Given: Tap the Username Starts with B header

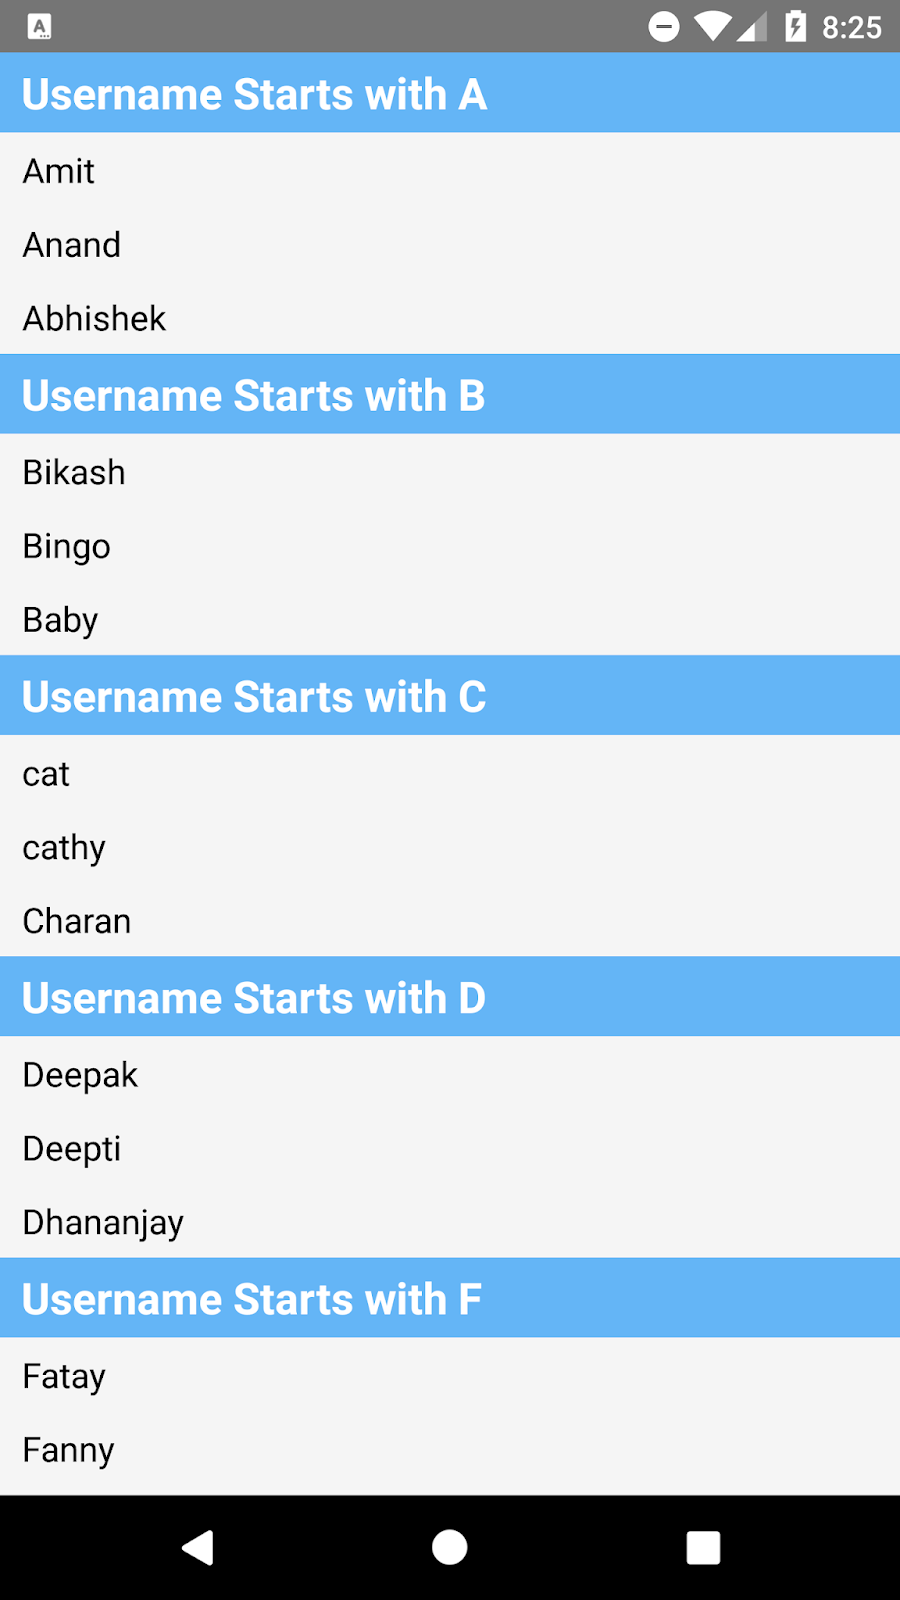Looking at the screenshot, I should coord(254,394).
